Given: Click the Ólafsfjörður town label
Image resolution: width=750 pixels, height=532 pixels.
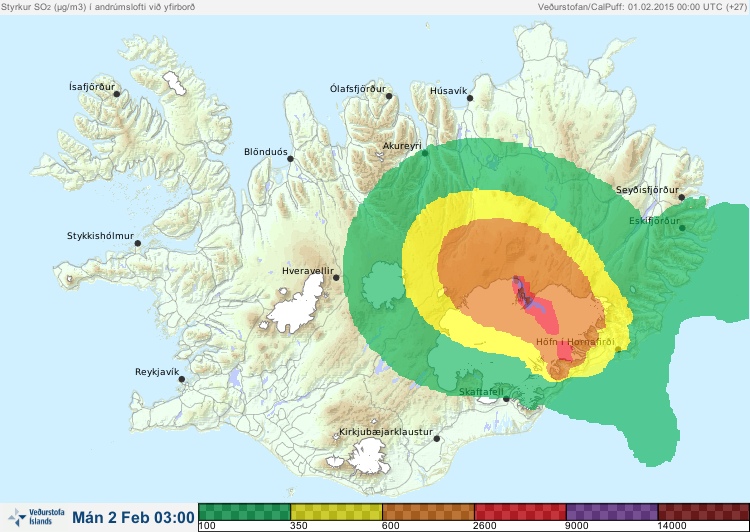Looking at the screenshot, I should pos(358,89).
